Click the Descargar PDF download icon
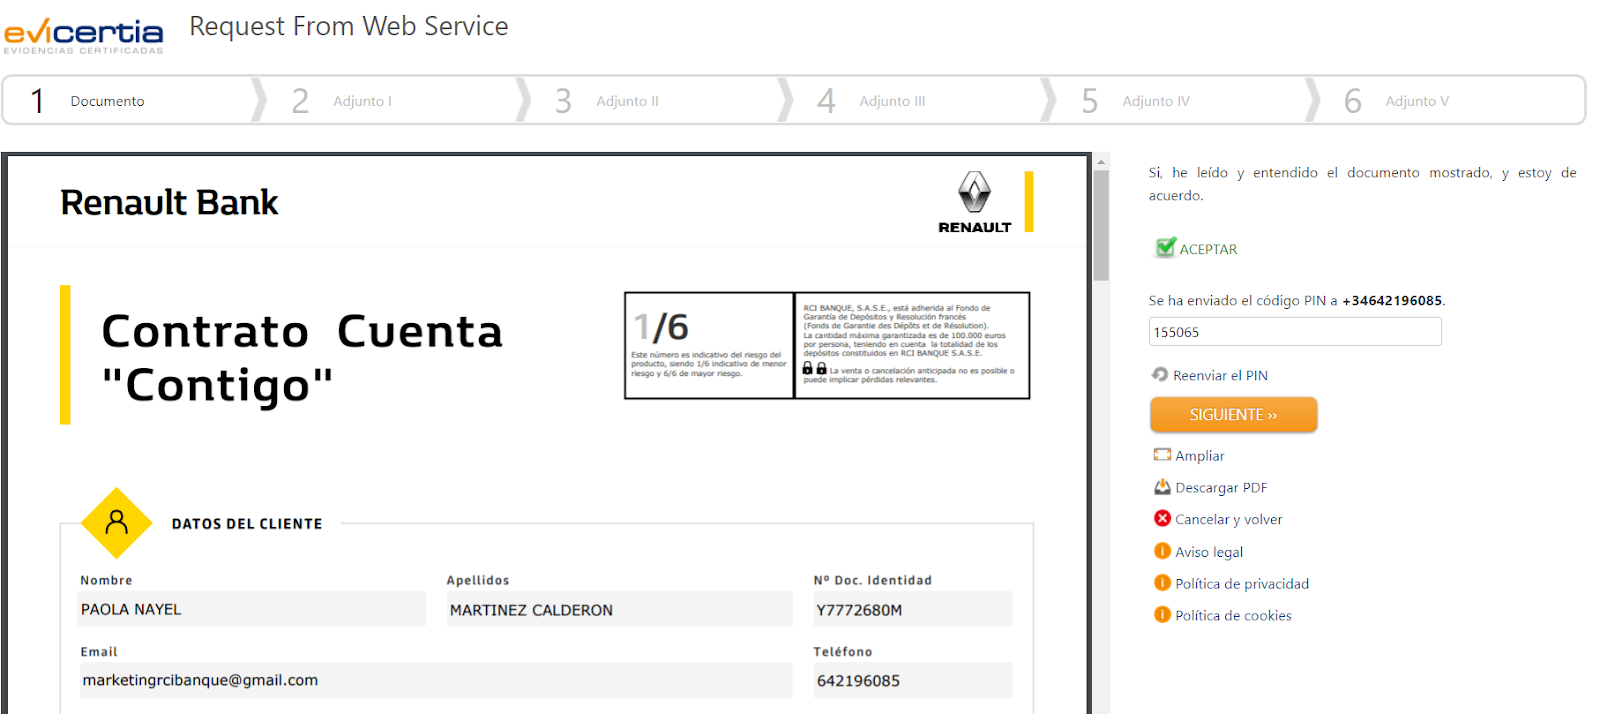Image resolution: width=1600 pixels, height=714 pixels. 1162,487
